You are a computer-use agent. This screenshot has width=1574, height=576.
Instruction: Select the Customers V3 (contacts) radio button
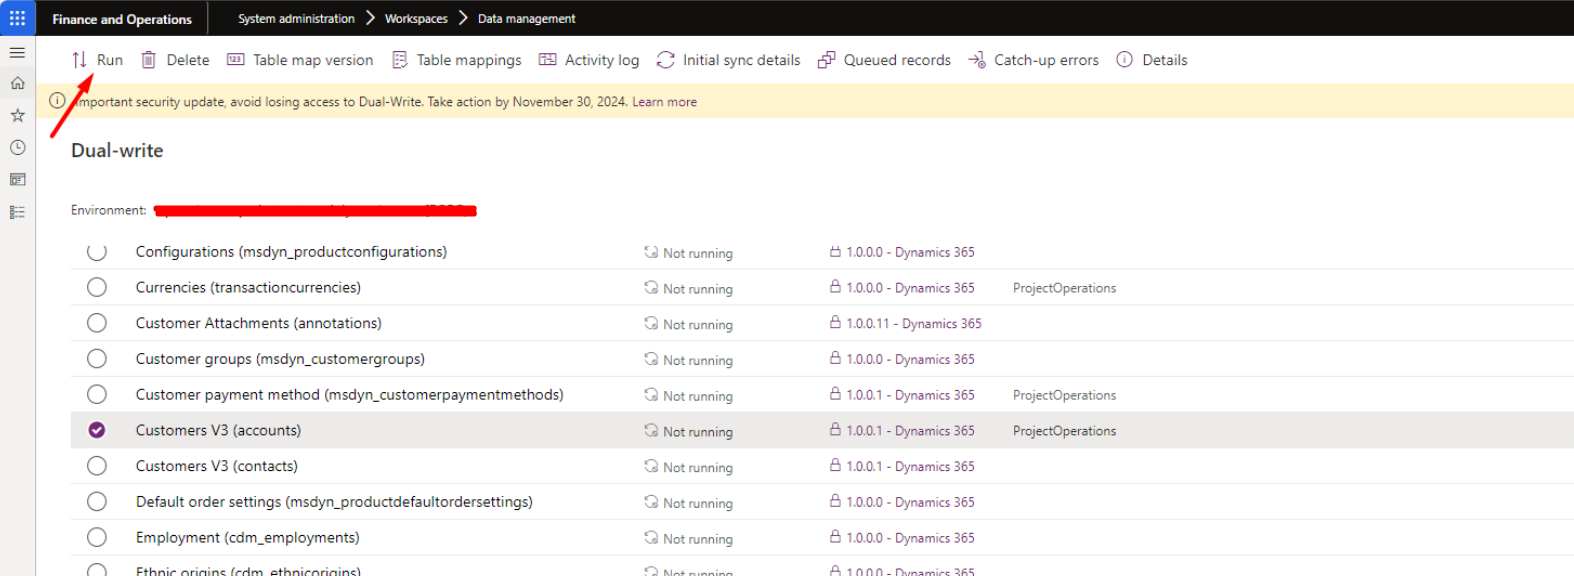97,466
